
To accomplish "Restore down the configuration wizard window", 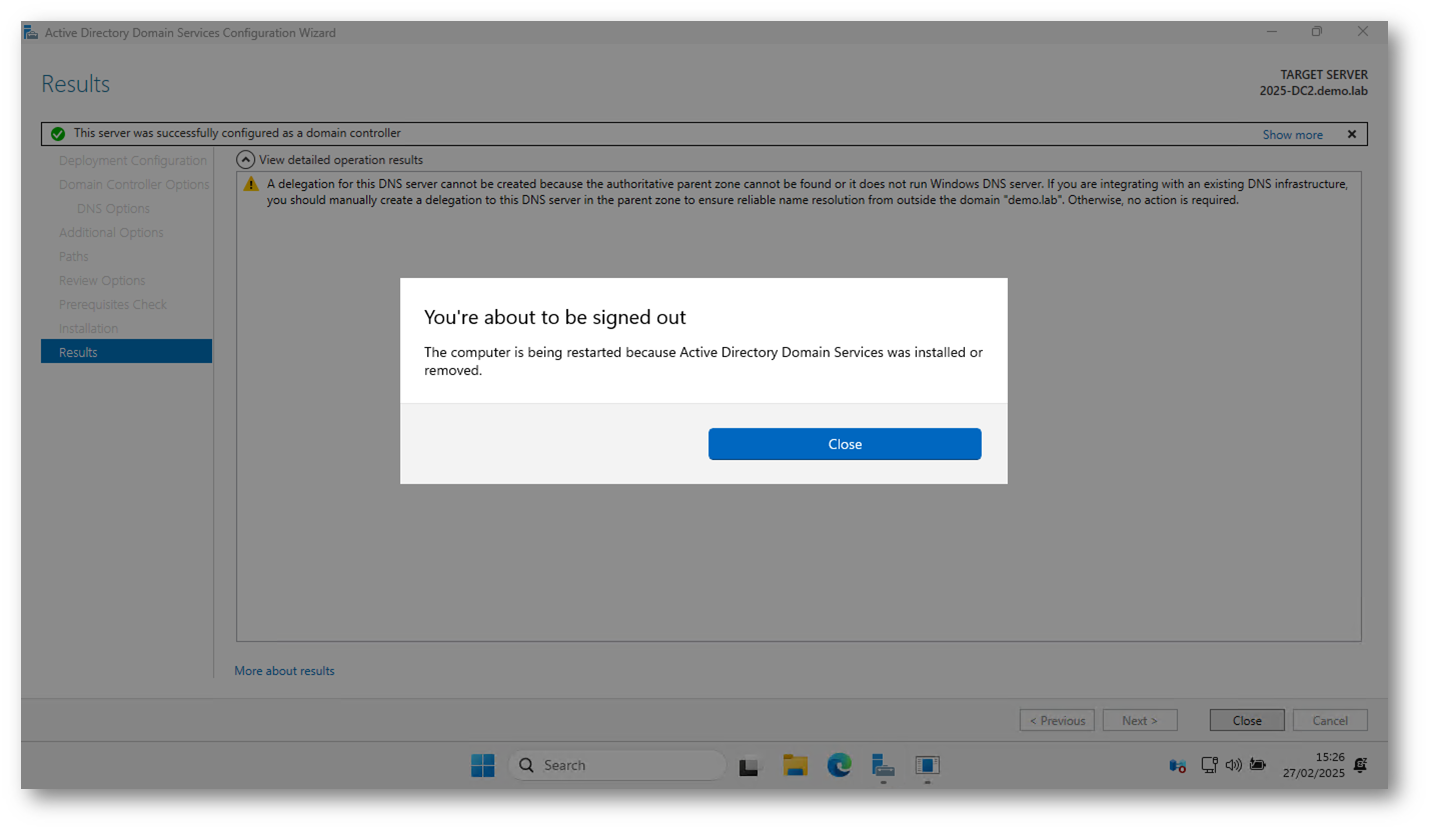I will point(1317,32).
